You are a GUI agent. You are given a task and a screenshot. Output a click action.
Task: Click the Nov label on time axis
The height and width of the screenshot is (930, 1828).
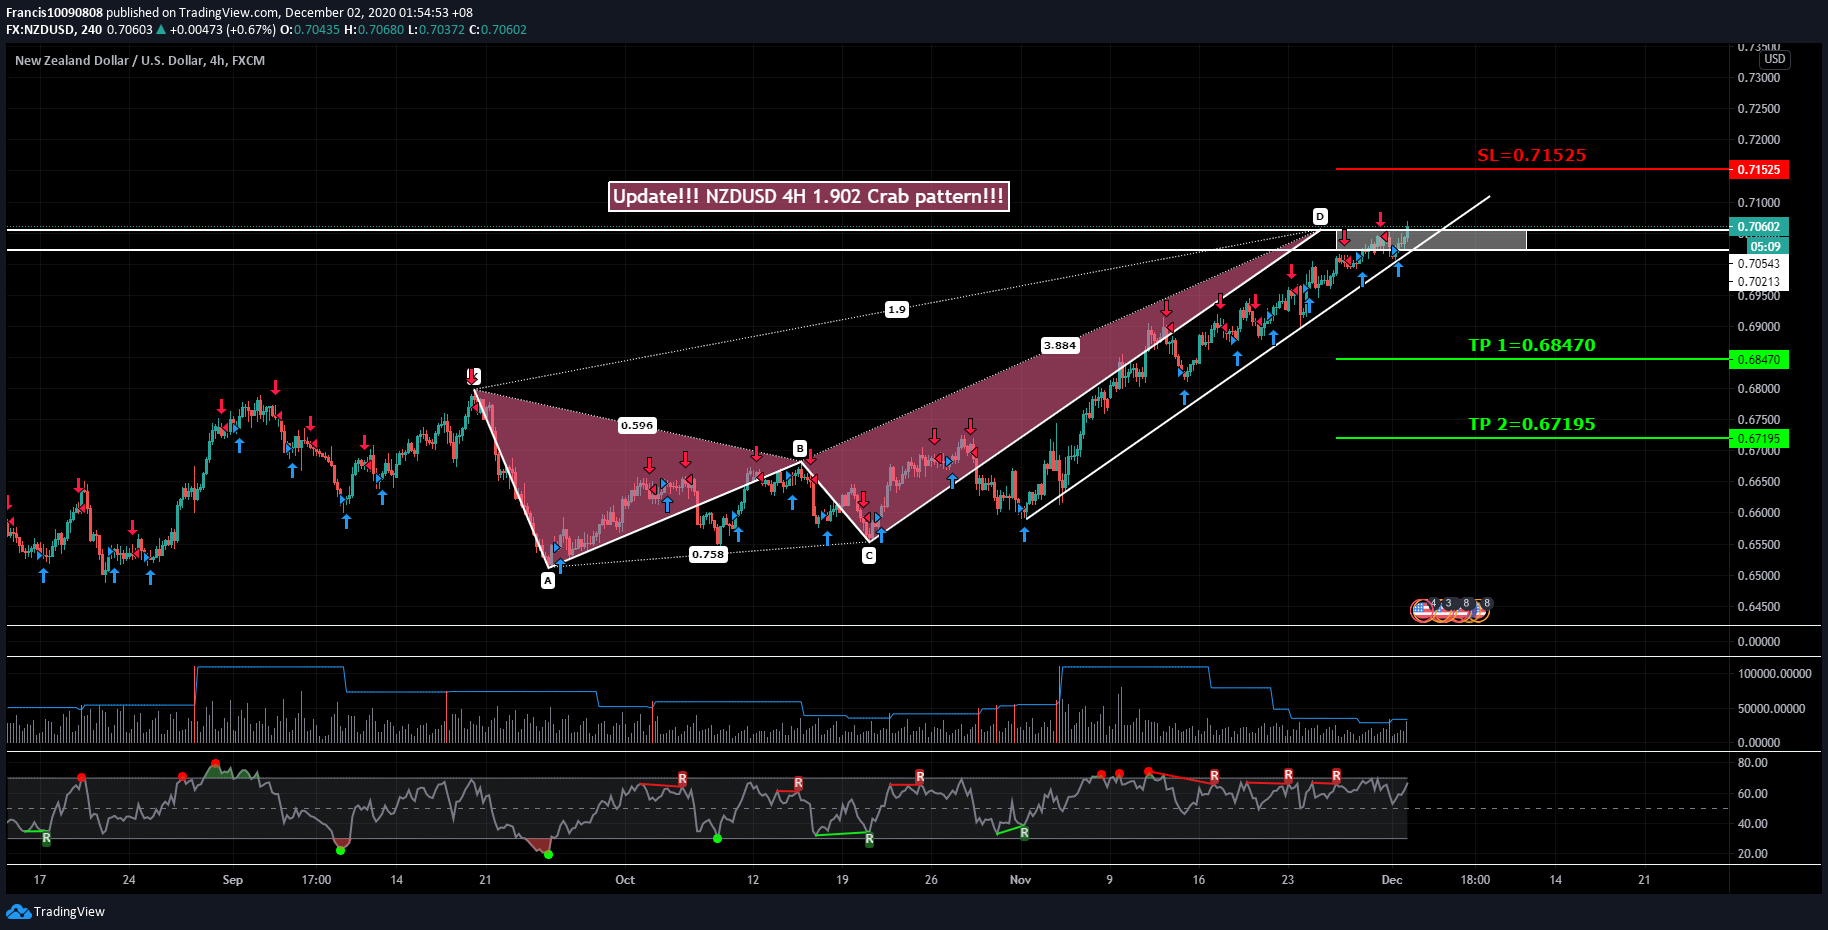(1020, 880)
